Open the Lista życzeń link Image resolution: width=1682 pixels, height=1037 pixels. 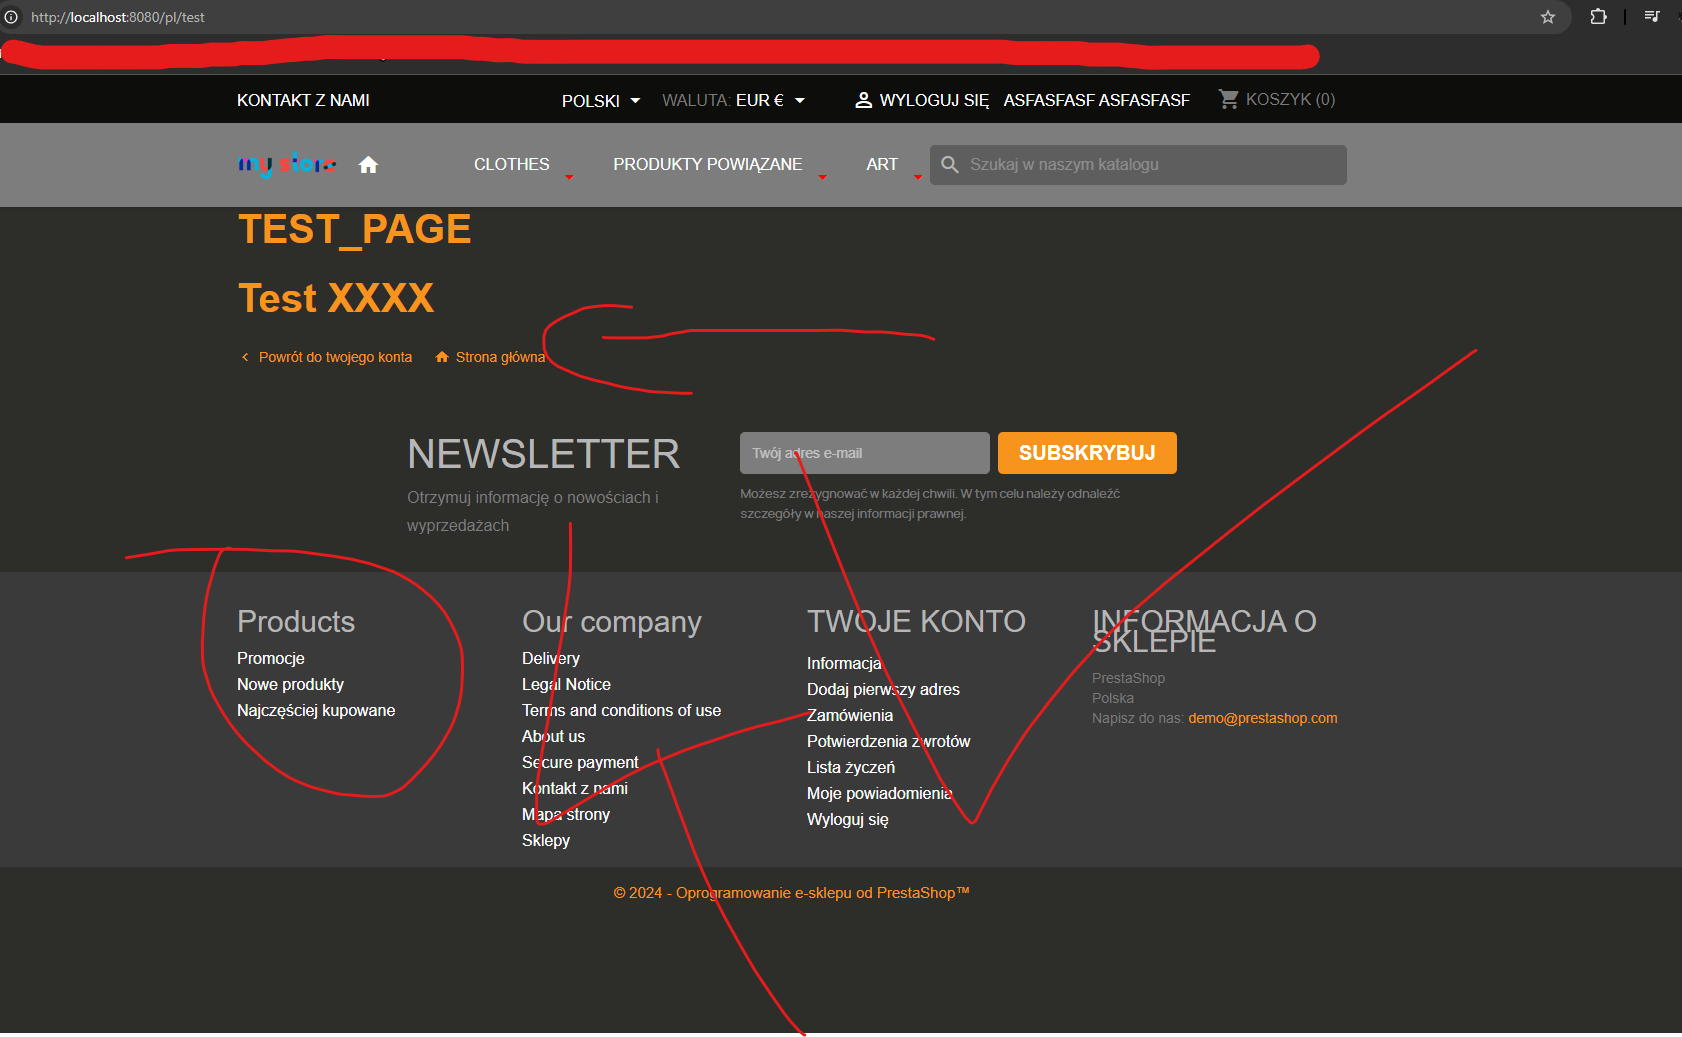tap(851, 767)
